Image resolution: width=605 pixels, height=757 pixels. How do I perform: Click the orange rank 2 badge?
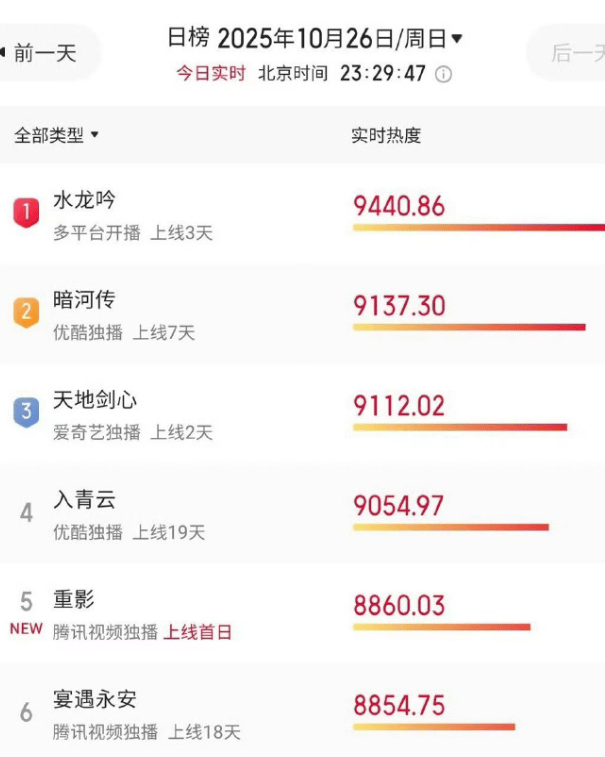click(x=26, y=312)
